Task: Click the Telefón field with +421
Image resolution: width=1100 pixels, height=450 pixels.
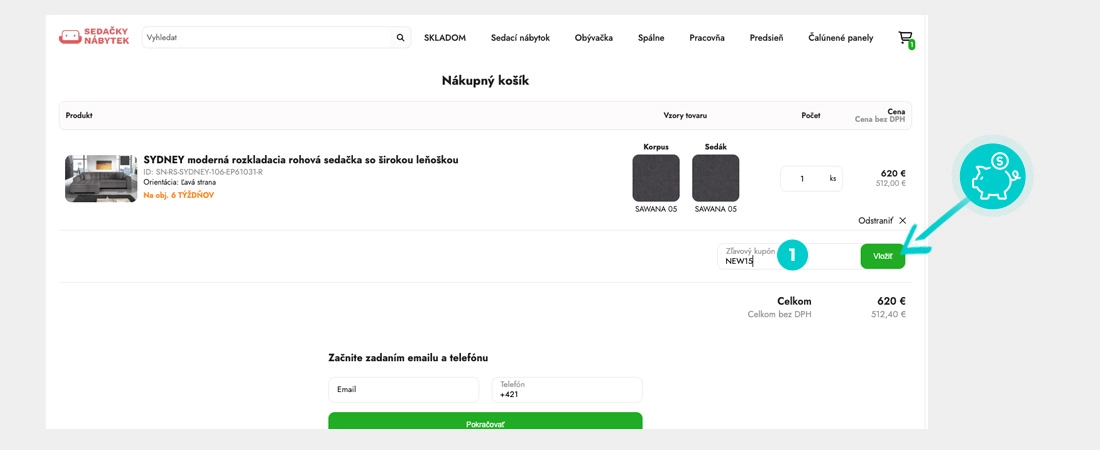Action: pyautogui.click(x=567, y=390)
